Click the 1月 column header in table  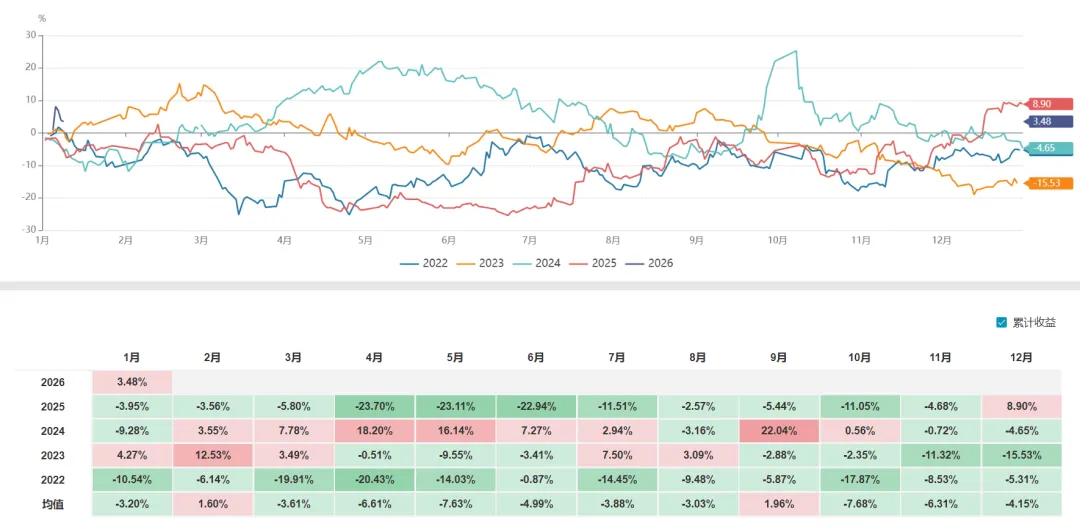pos(131,357)
